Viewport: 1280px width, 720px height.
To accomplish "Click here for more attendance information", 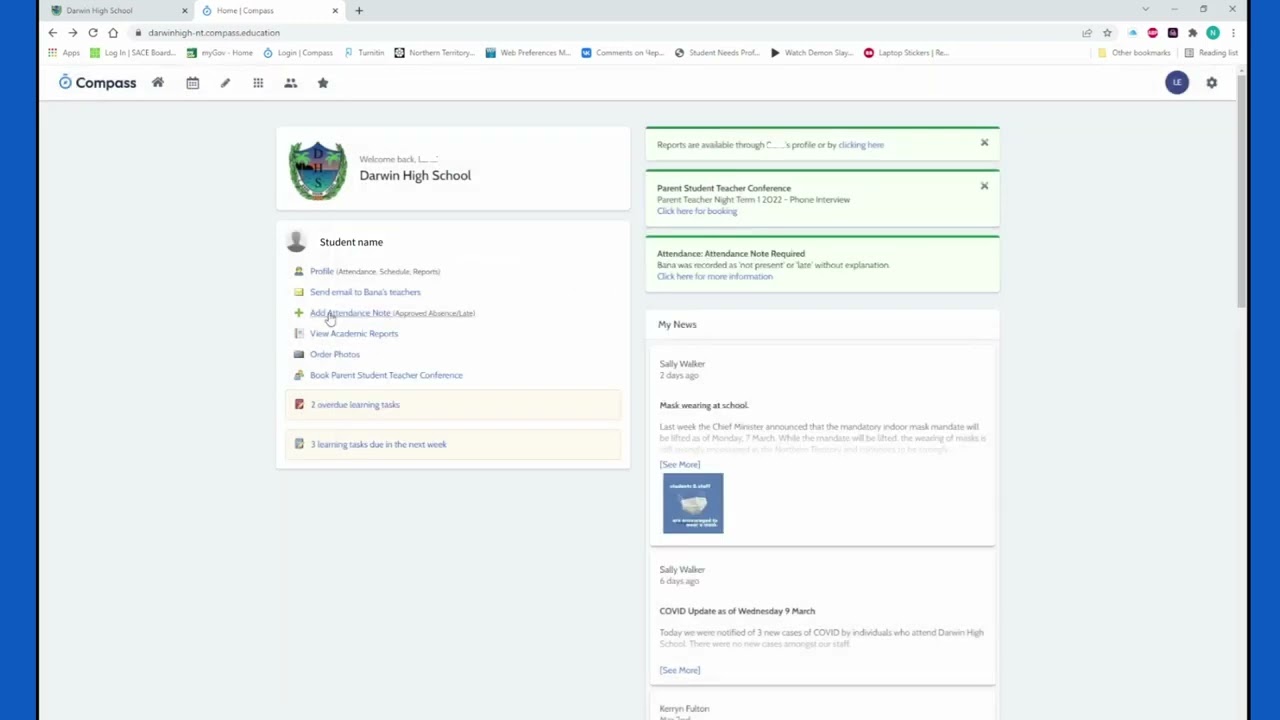I will click(715, 276).
